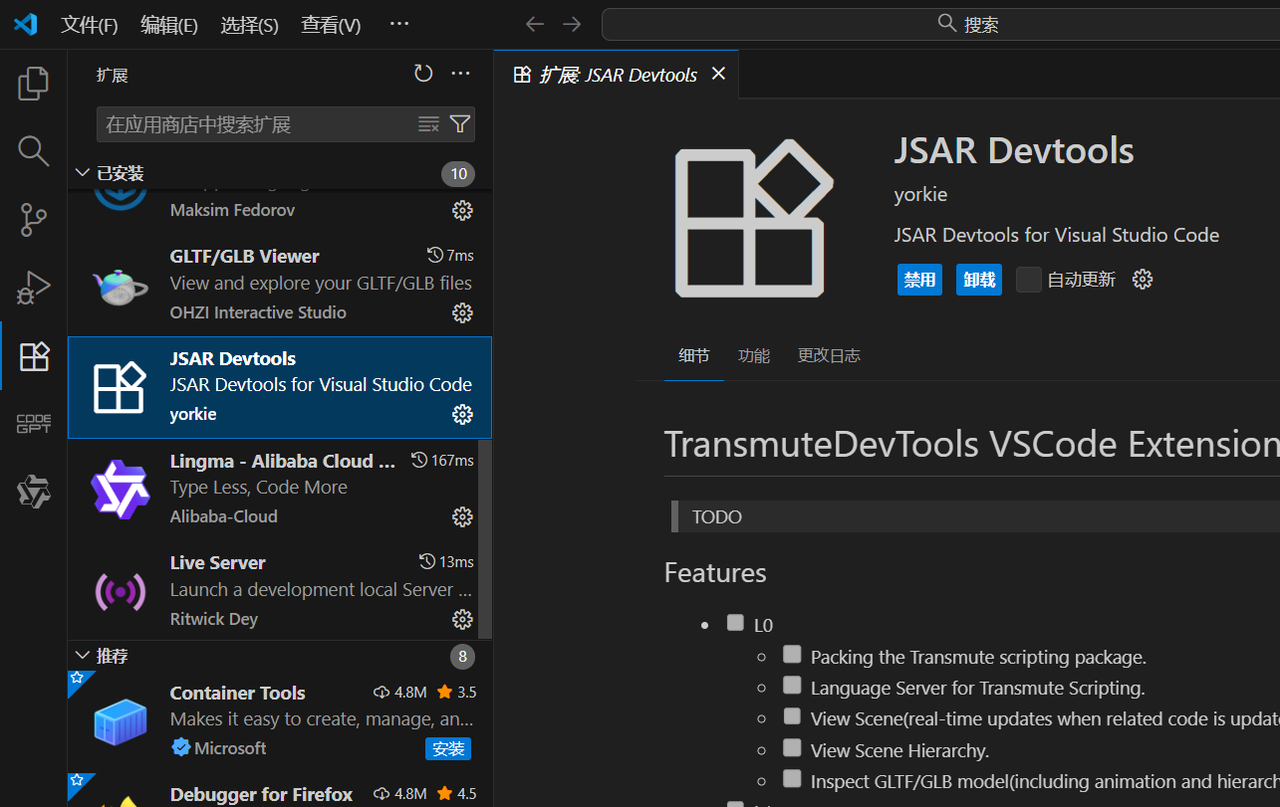Screen dimensions: 1280x807
Task: Open Source Control view
Action: [x=33, y=220]
